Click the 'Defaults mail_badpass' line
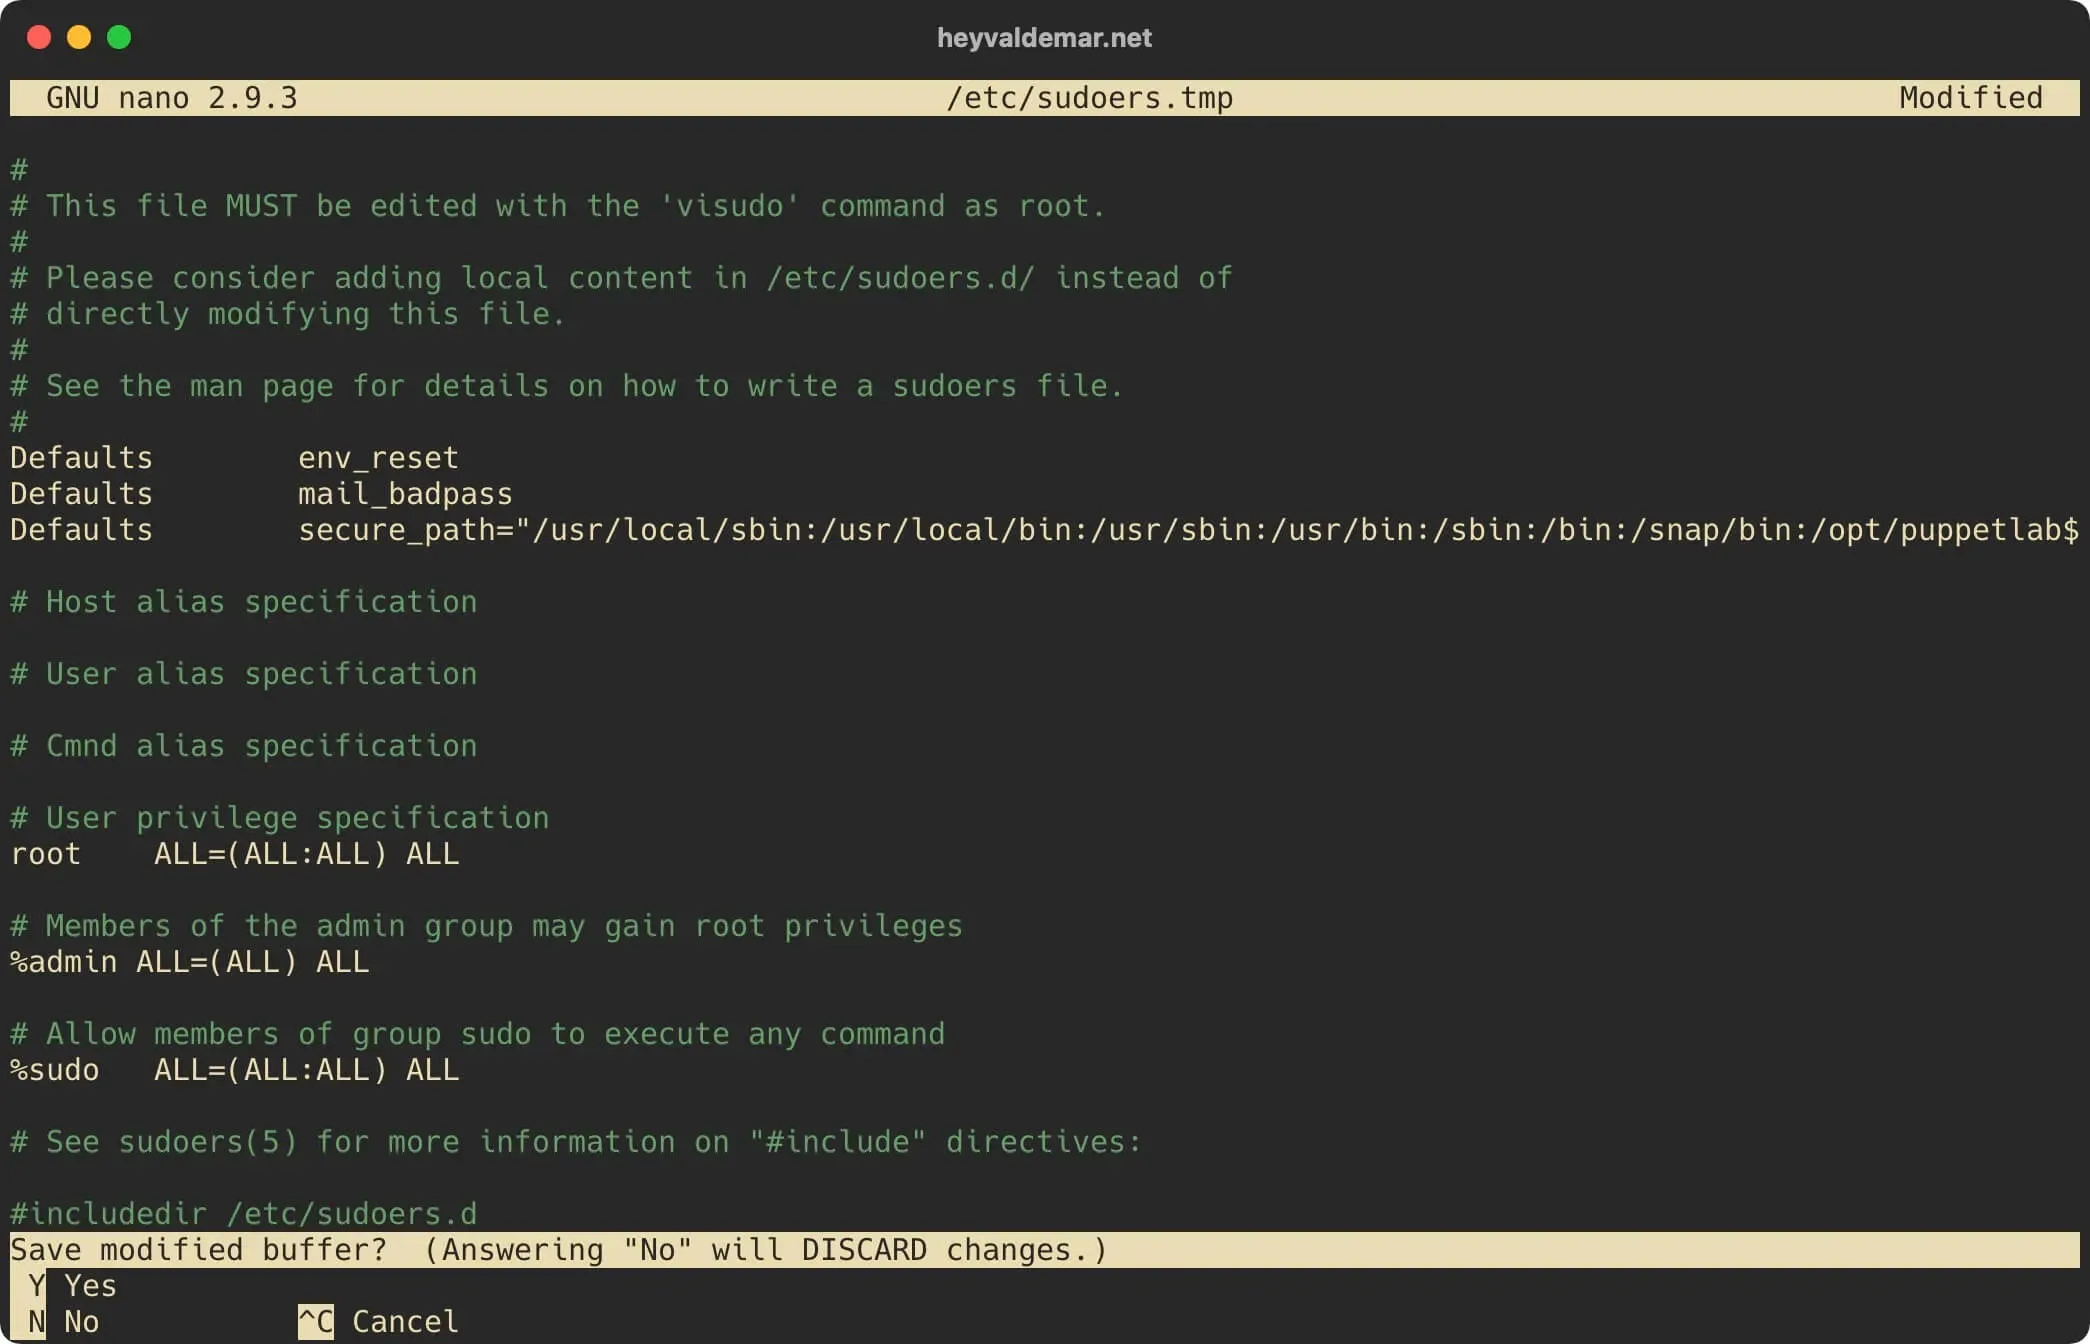This screenshot has height=1344, width=2090. (x=261, y=494)
